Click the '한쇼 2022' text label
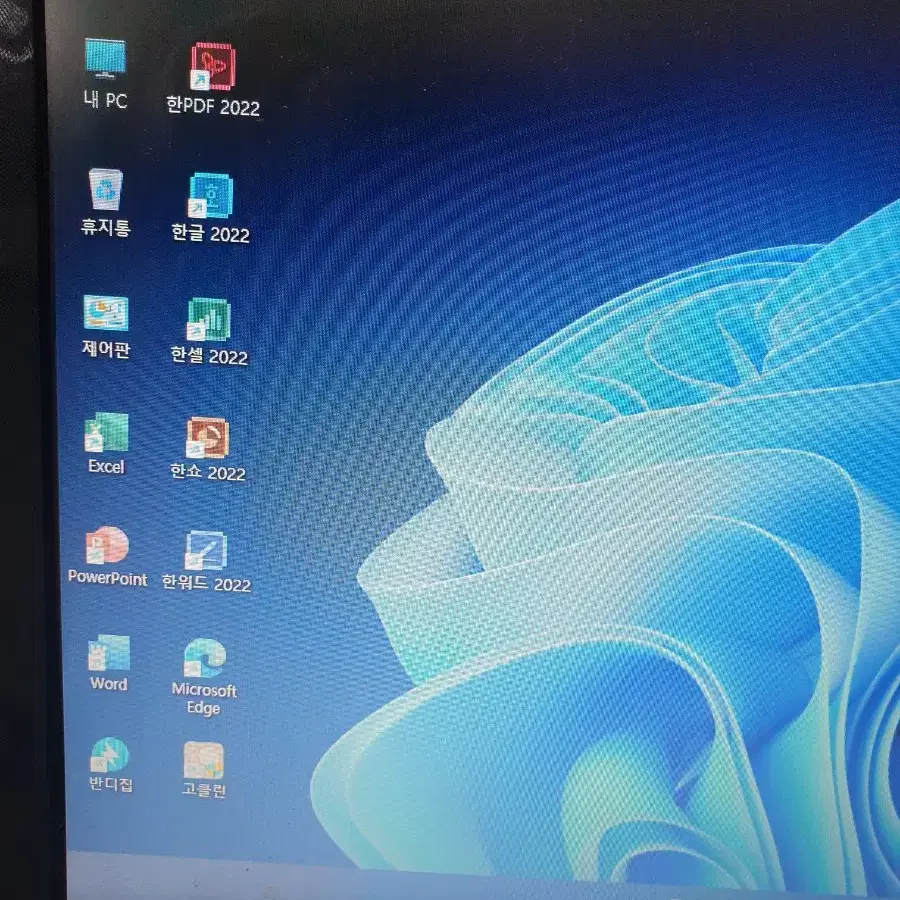The height and width of the screenshot is (900, 900). (x=208, y=472)
